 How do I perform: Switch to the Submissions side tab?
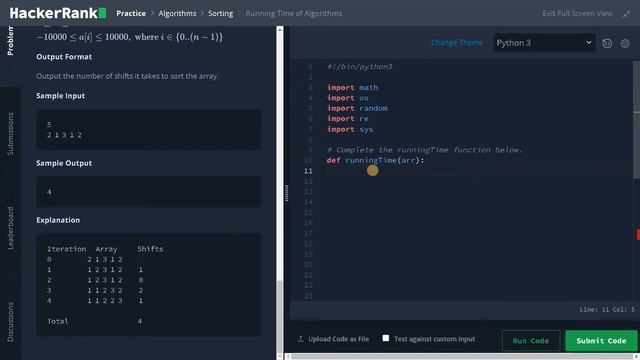pyautogui.click(x=10, y=134)
